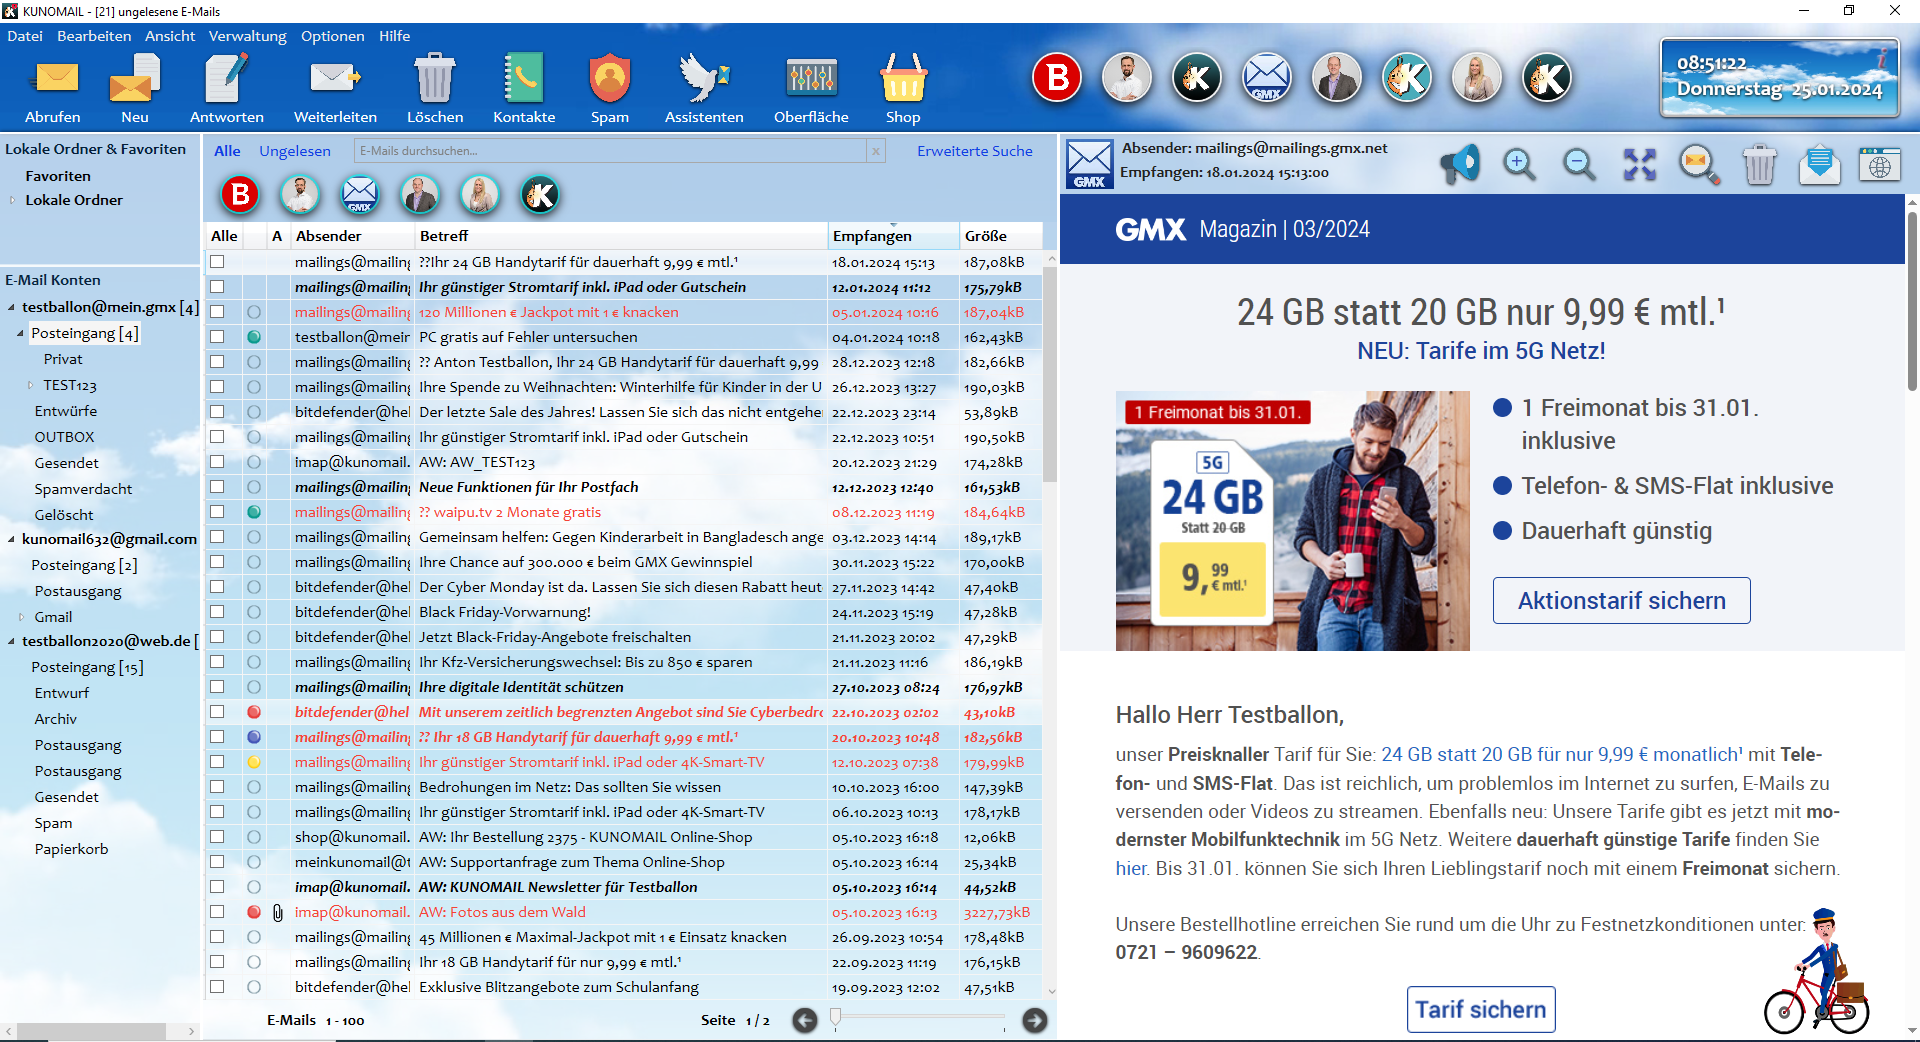Select the GMX envelope avatar in top toolbar

point(1267,77)
